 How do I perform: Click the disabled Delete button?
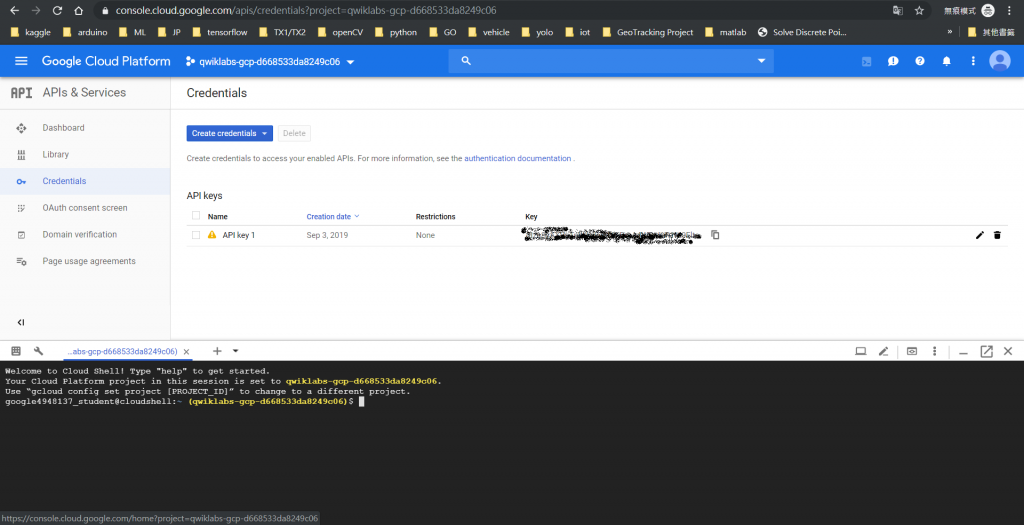tap(294, 133)
